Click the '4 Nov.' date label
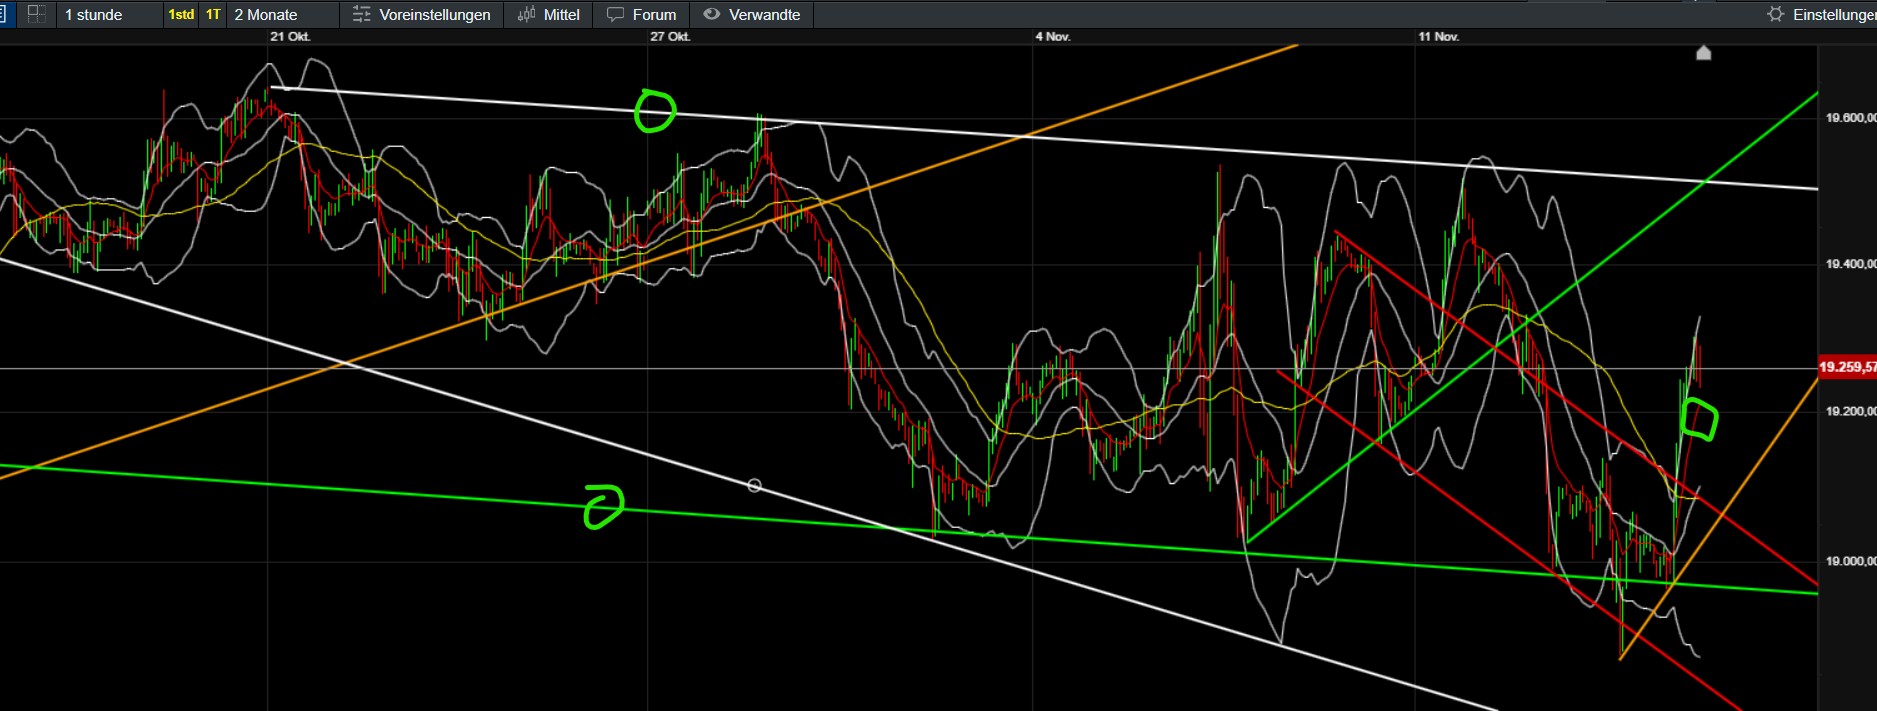Viewport: 1877px width, 711px height. point(1053,36)
